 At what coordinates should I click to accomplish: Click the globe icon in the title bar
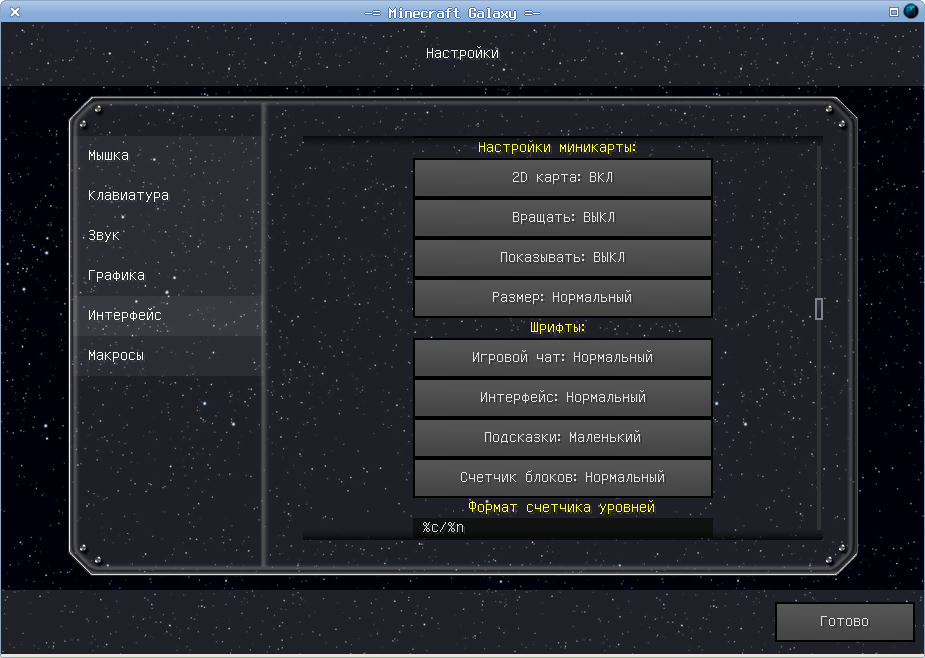[x=912, y=12]
